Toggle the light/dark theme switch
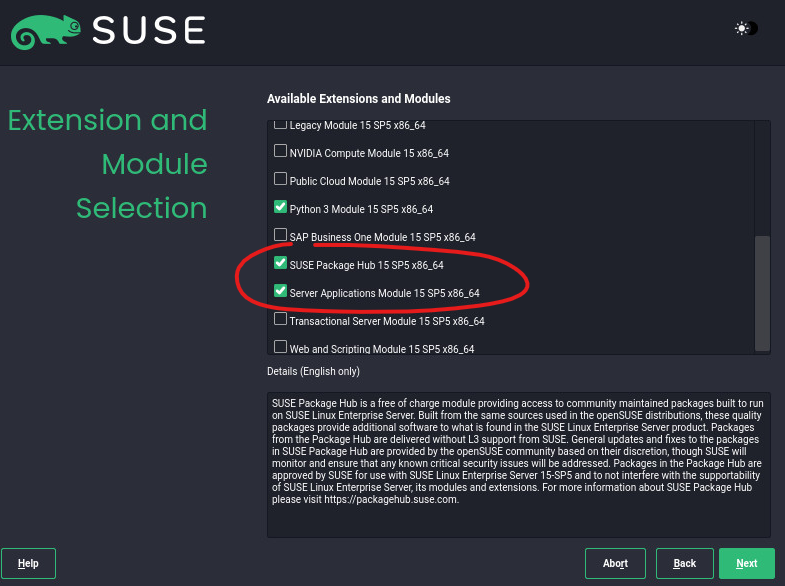The width and height of the screenshot is (785, 586). pos(746,28)
